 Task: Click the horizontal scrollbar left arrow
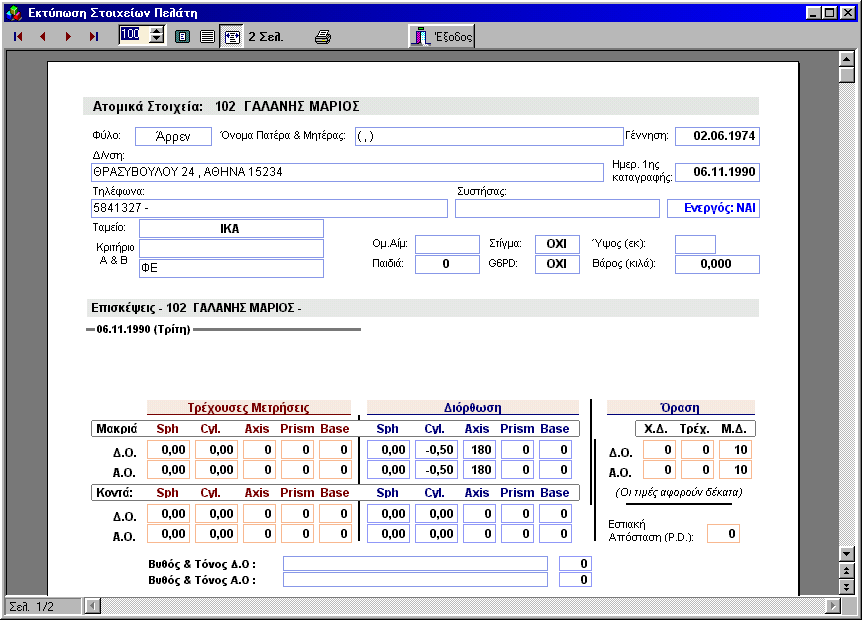[x=92, y=606]
